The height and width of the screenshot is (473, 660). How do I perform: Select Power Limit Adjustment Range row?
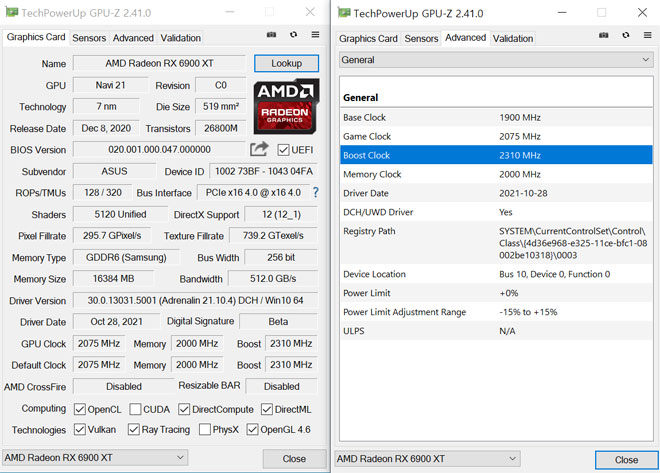coord(496,312)
